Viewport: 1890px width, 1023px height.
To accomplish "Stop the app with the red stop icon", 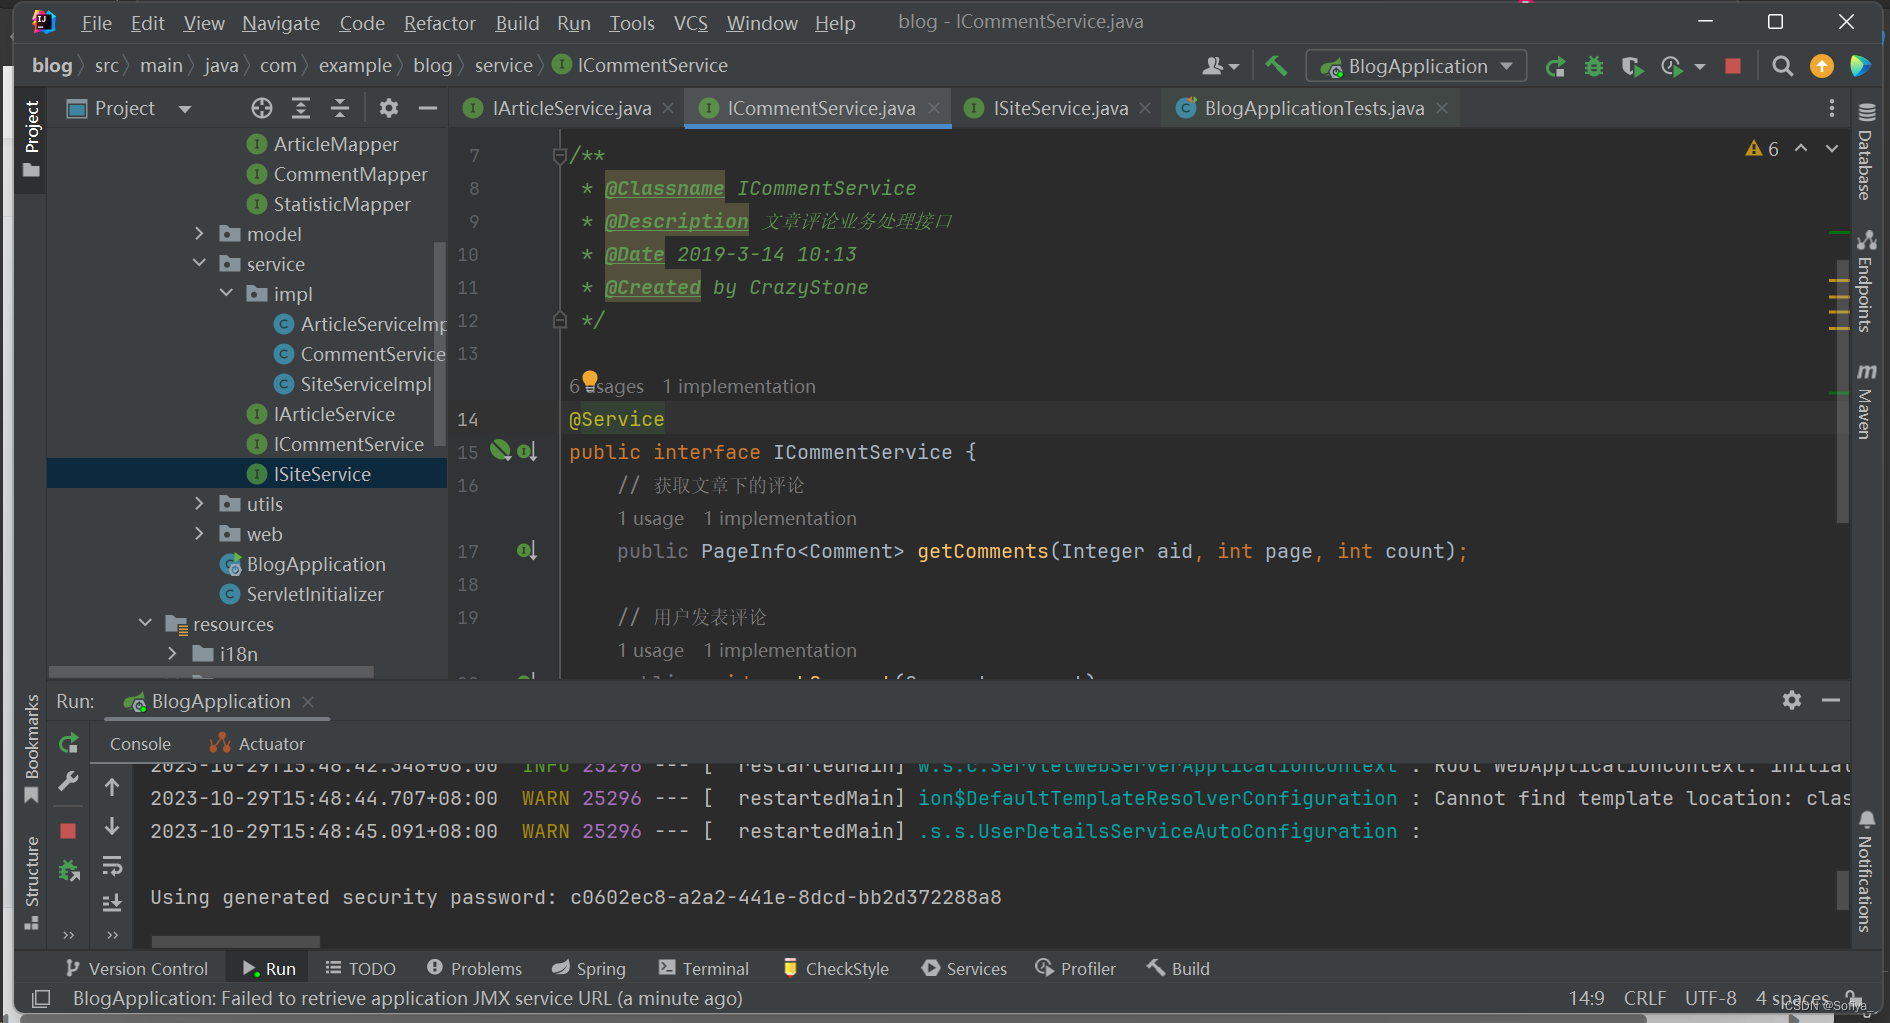I will tap(1733, 66).
